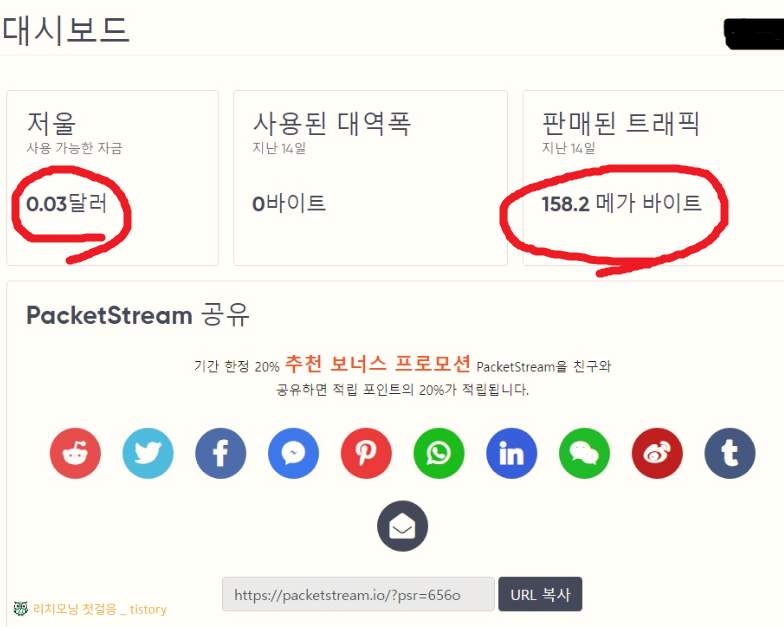Select the packetstream.io referral URL field
784x627 pixels.
(x=358, y=594)
